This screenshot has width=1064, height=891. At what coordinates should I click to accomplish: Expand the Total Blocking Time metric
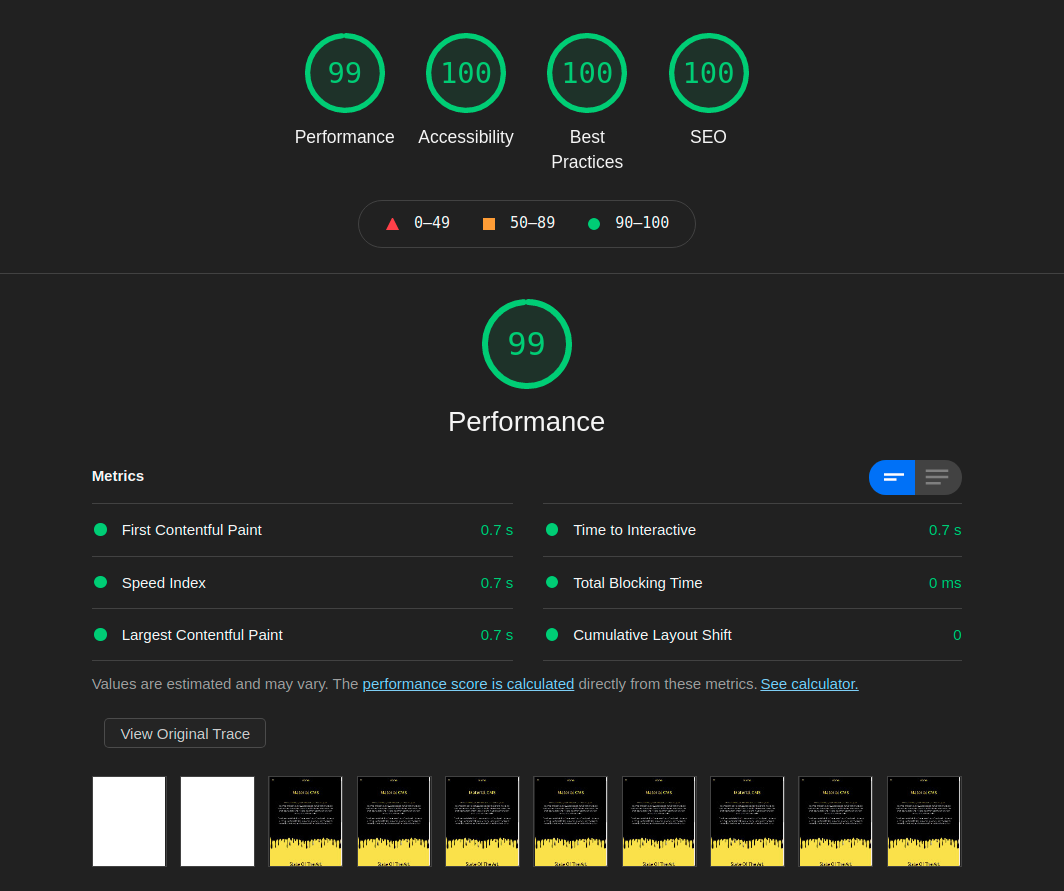coord(637,583)
